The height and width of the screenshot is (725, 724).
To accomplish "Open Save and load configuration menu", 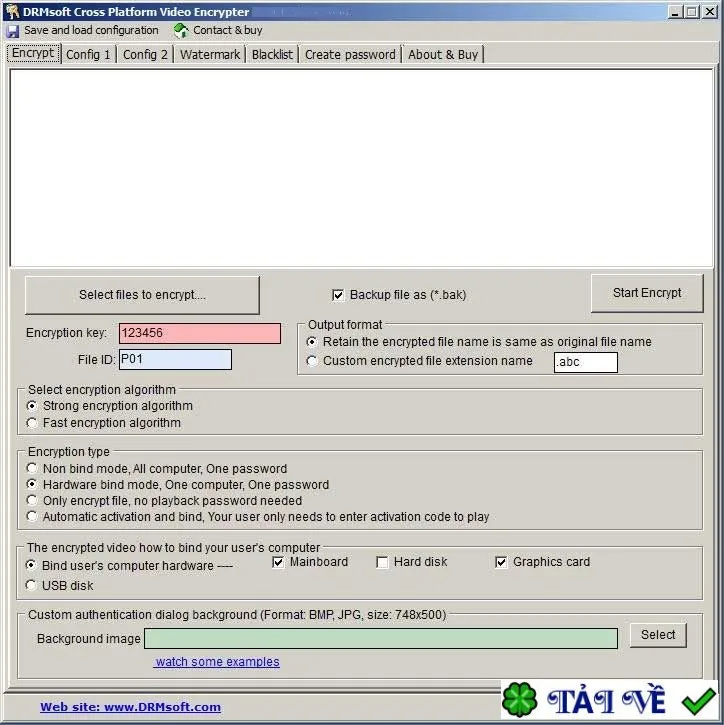I will coord(91,31).
